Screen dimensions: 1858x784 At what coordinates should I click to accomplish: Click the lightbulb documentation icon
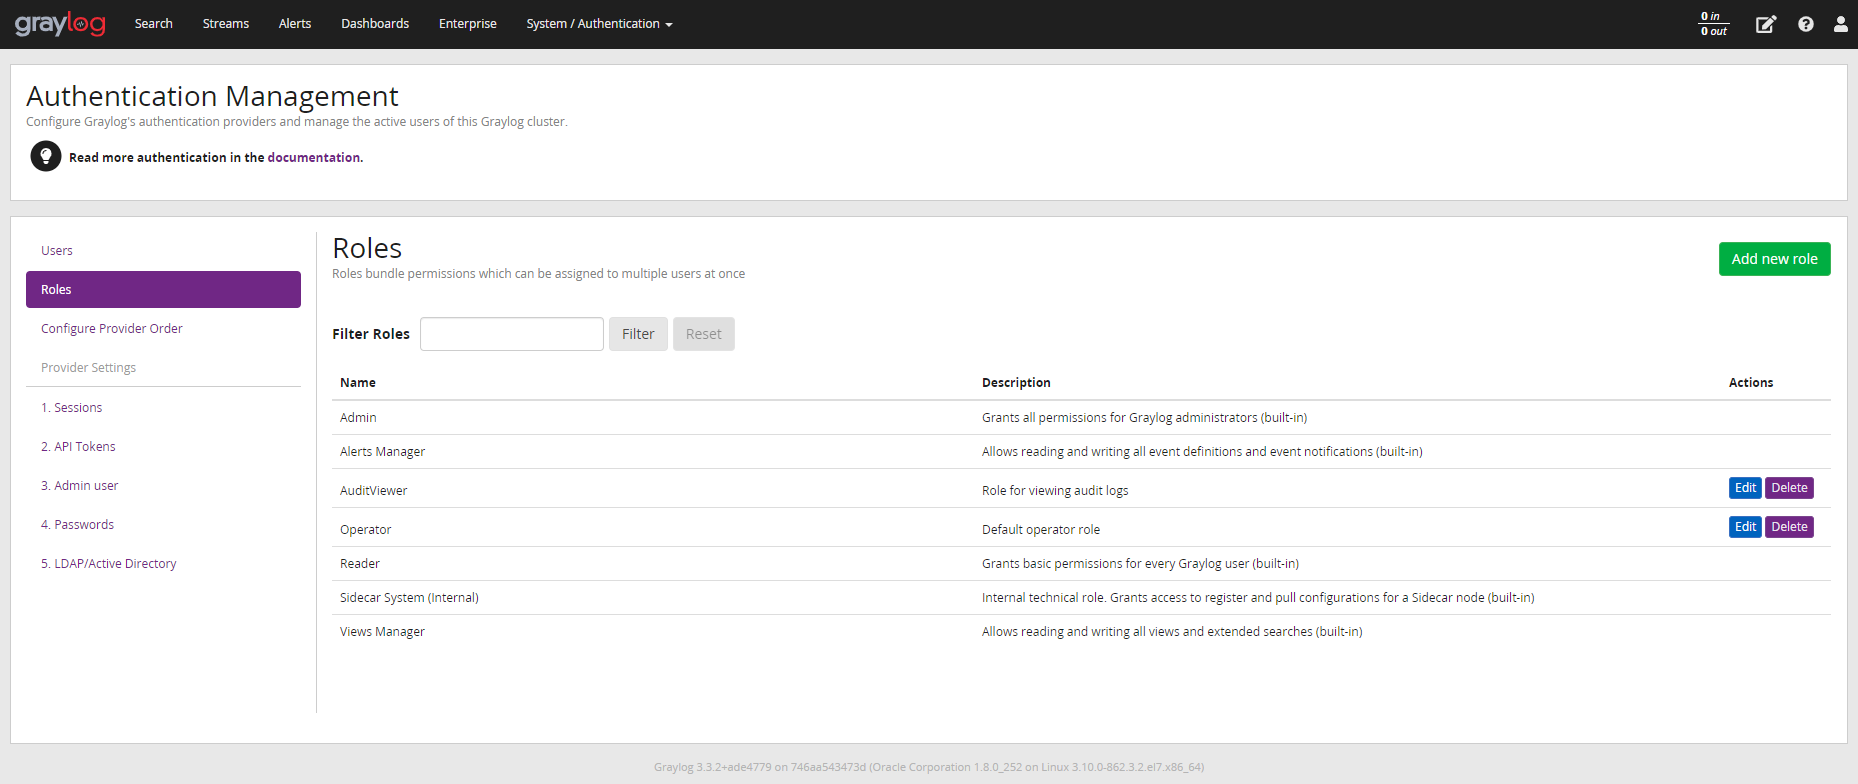46,156
